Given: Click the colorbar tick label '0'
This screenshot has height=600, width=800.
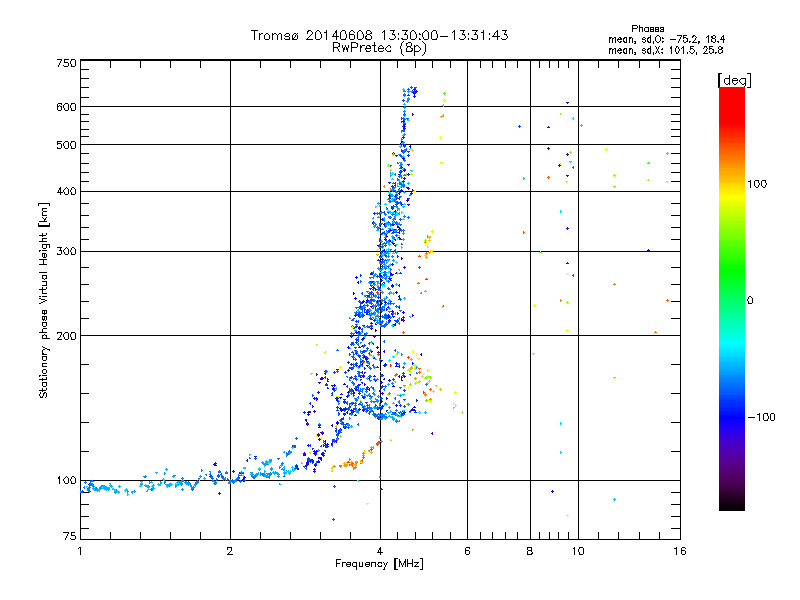Looking at the screenshot, I should 750,300.
